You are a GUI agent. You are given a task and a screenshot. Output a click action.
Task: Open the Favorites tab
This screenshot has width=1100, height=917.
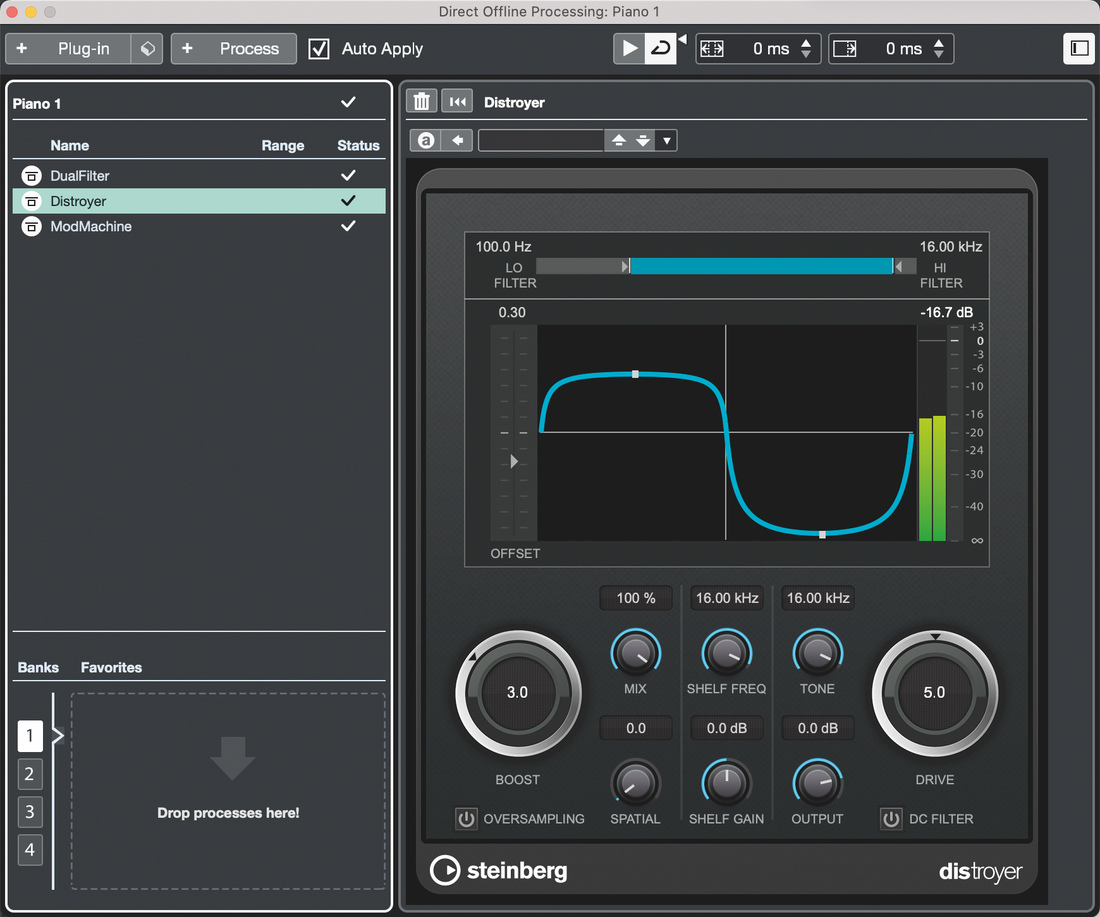[111, 667]
